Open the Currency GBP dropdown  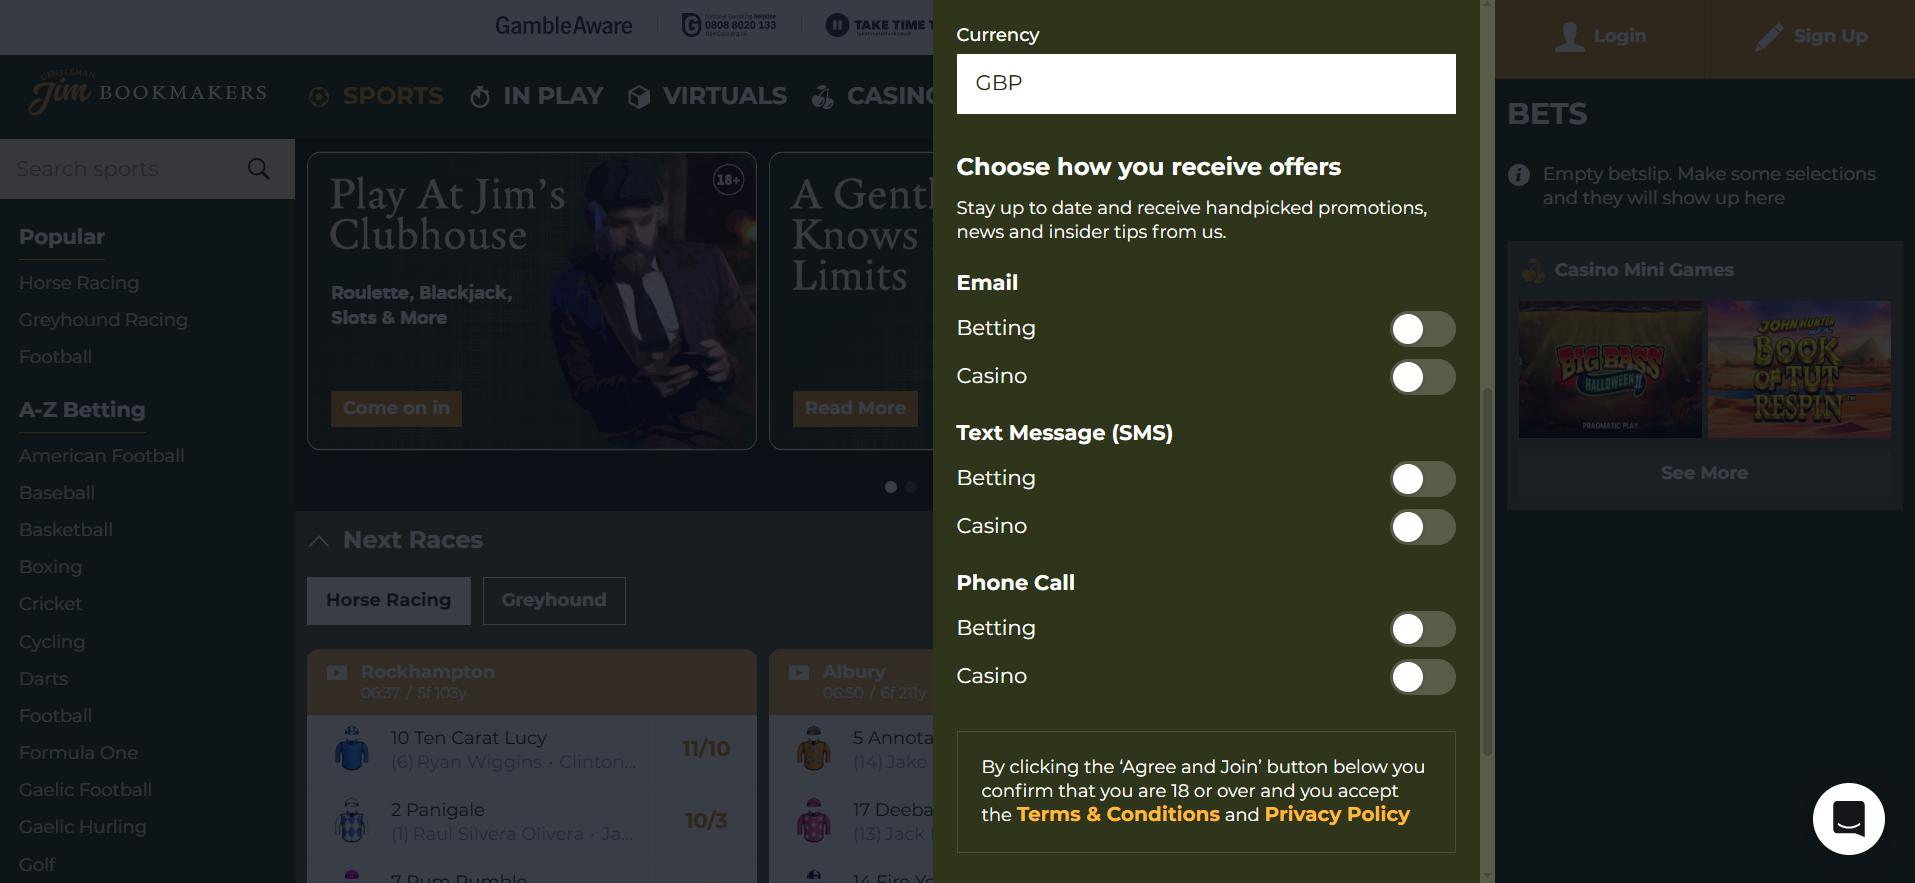coord(1206,84)
